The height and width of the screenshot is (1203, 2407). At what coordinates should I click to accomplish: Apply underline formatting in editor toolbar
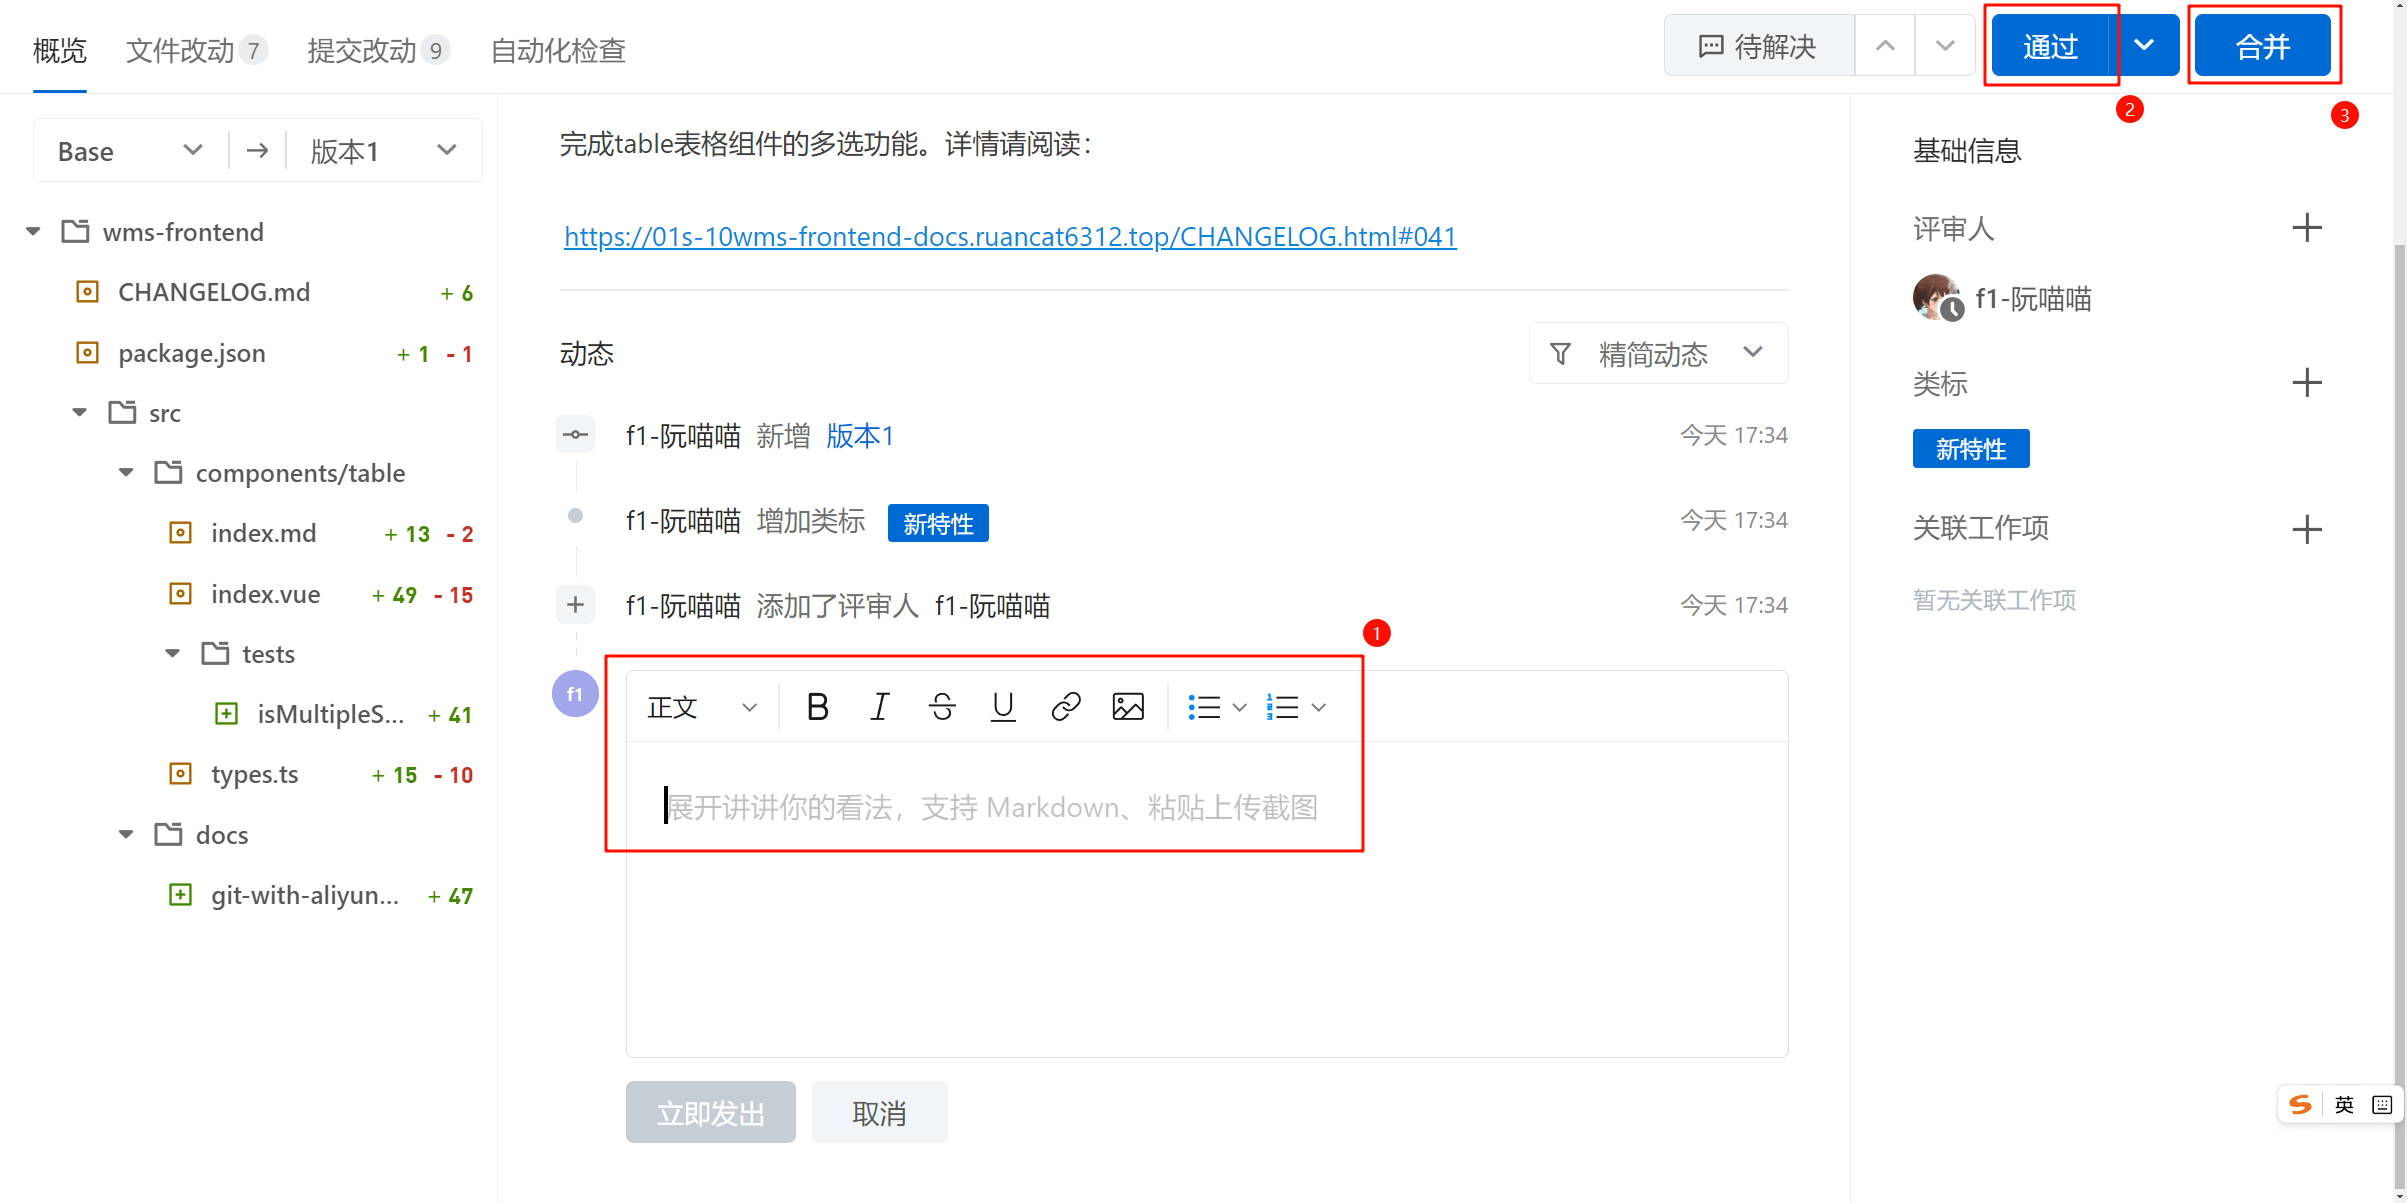click(1003, 707)
